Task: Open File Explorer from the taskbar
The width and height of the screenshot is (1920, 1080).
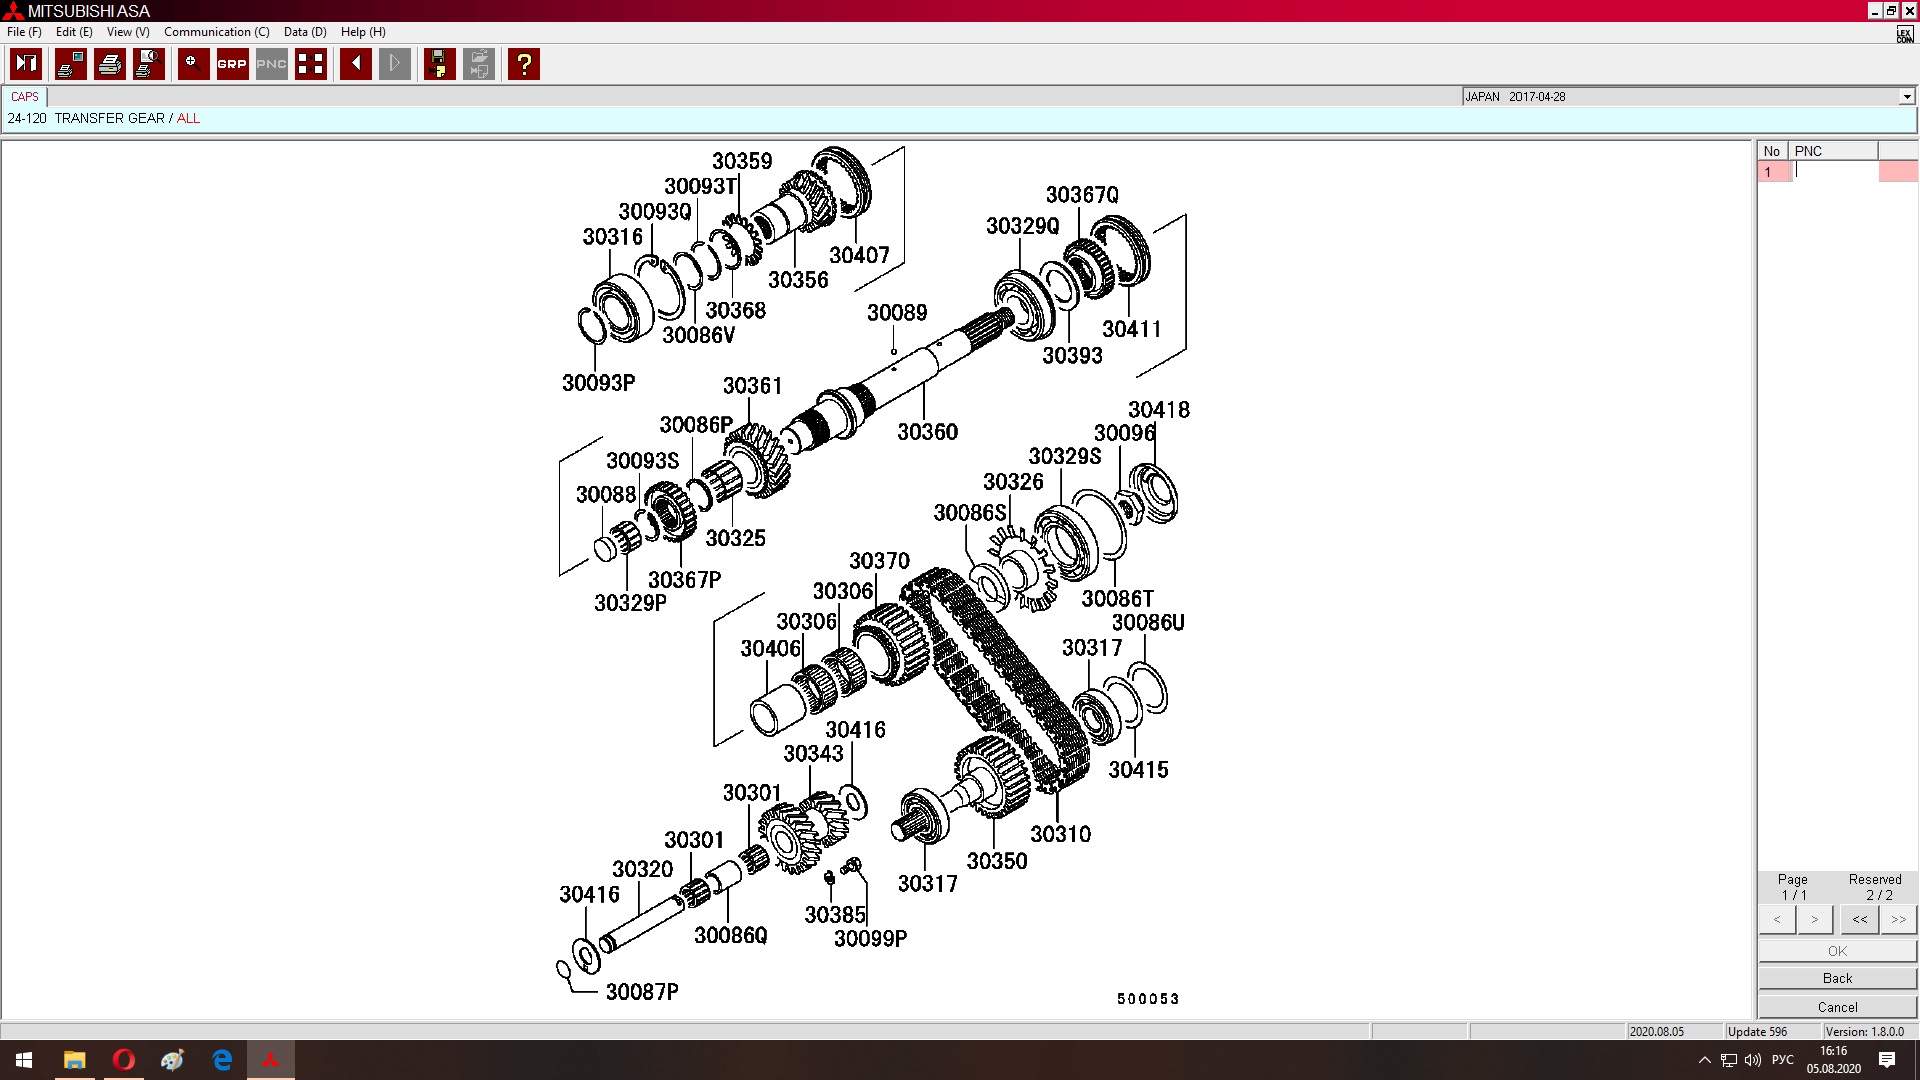Action: [74, 1060]
